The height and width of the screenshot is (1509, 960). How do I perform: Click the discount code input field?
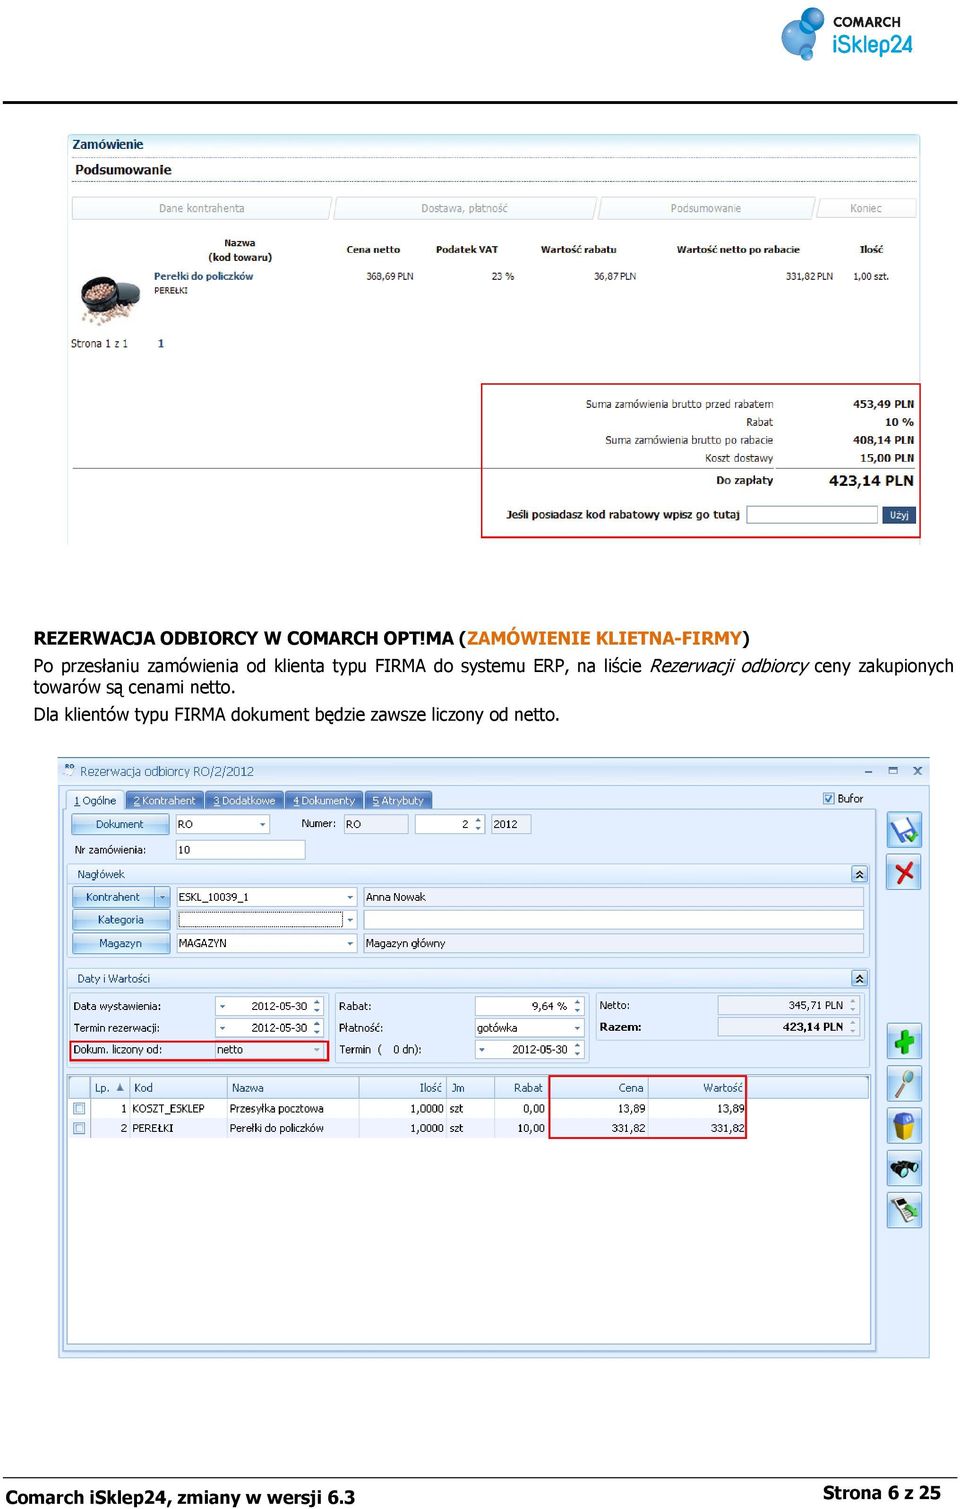(812, 515)
